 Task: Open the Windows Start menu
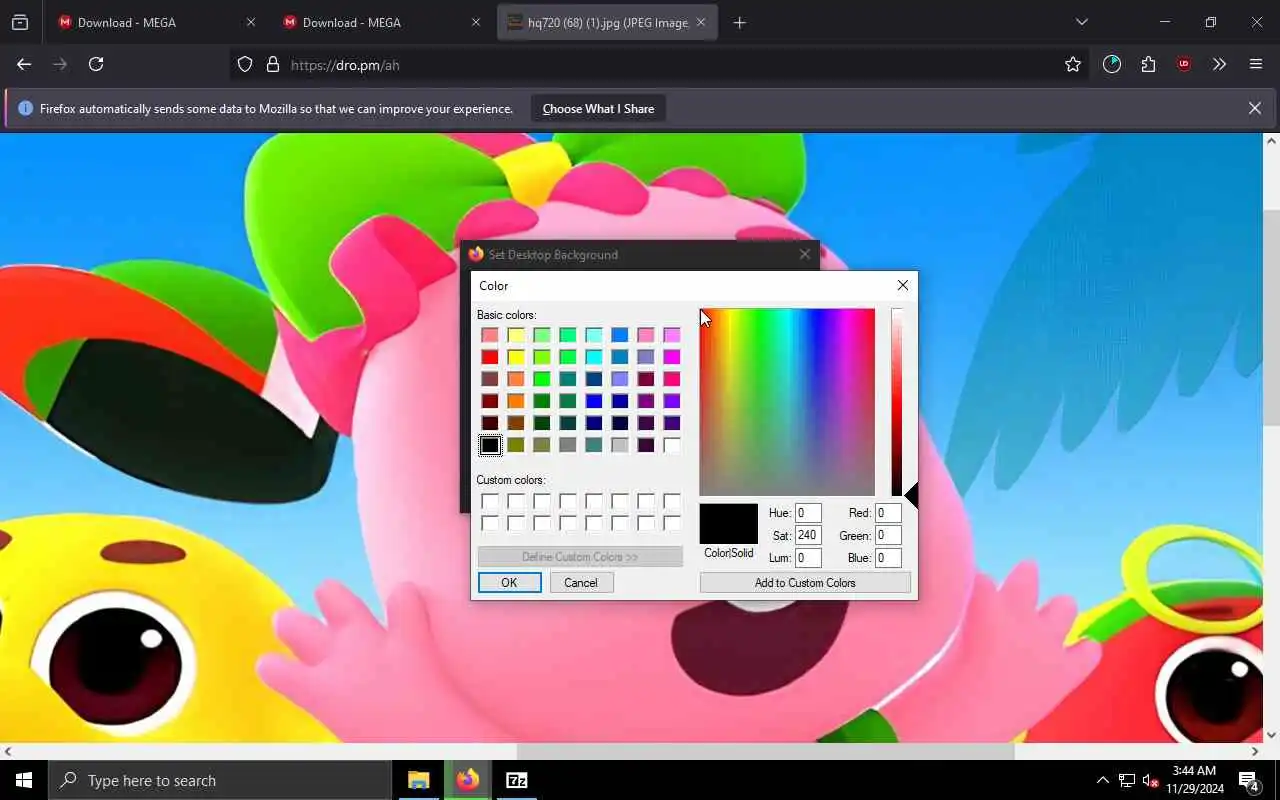(24, 780)
